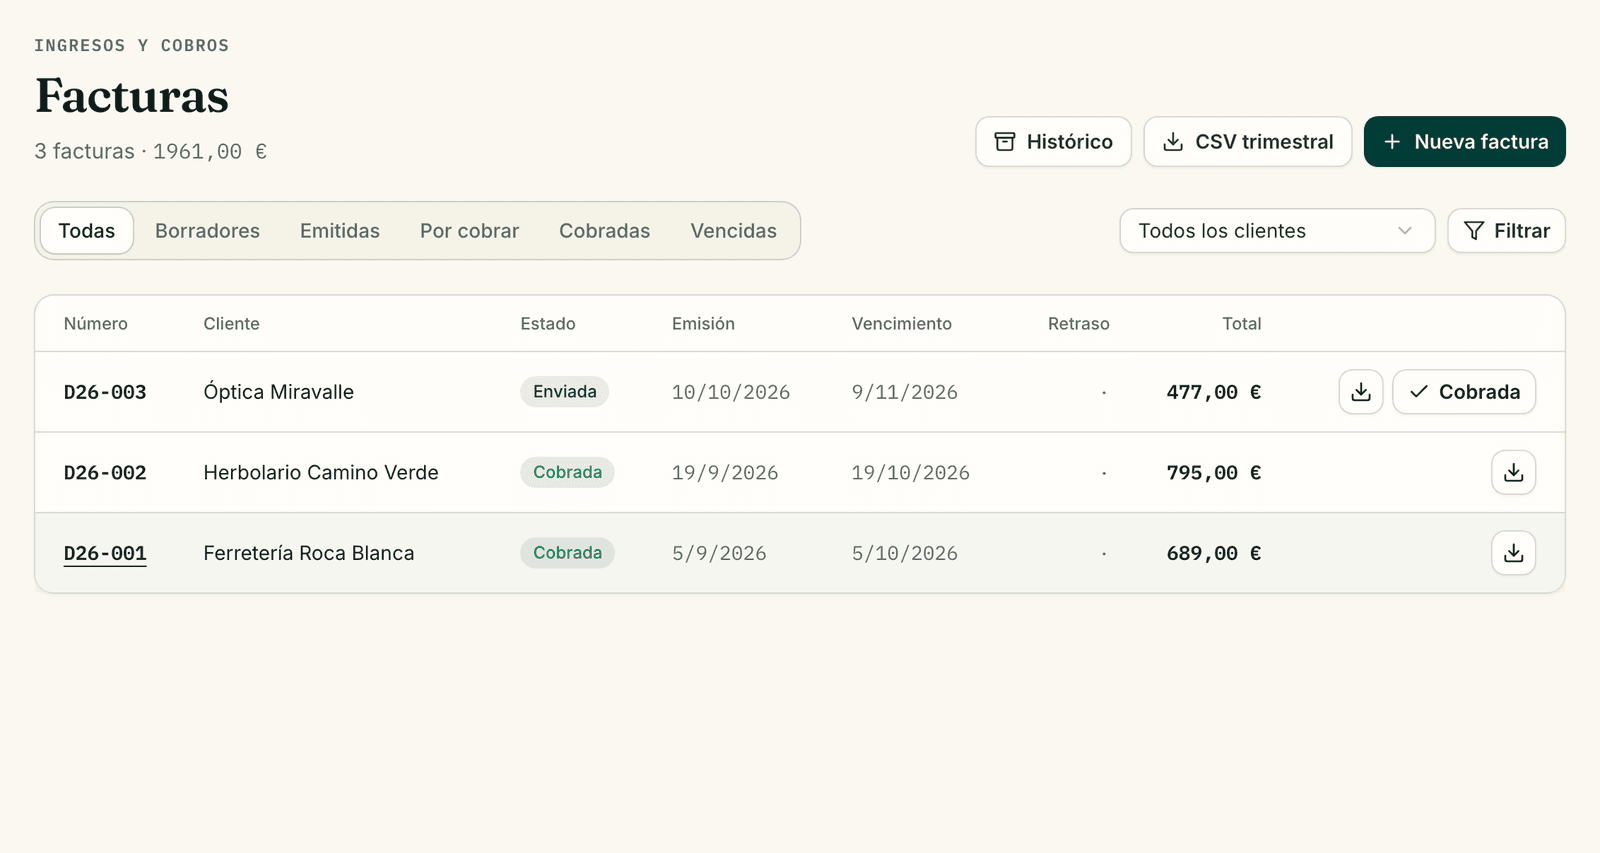Click the Vencimiento column header
1600x853 pixels.
click(901, 324)
